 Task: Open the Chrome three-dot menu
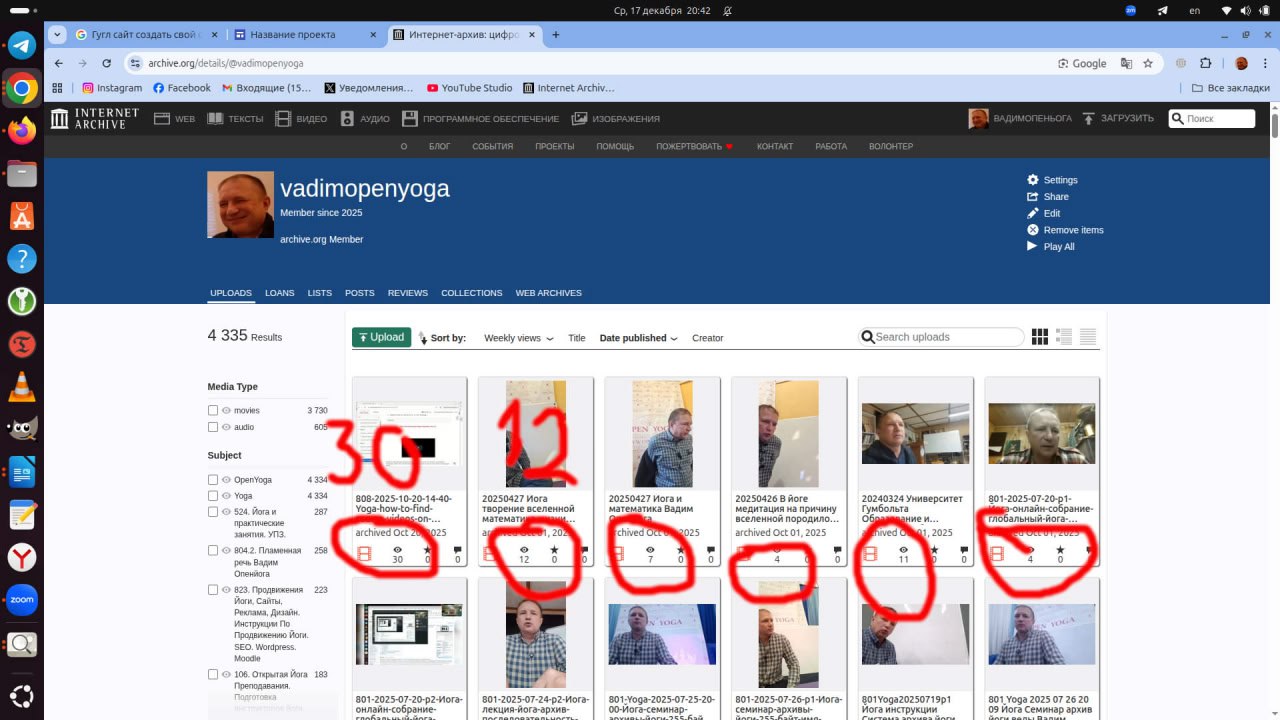pos(1263,63)
